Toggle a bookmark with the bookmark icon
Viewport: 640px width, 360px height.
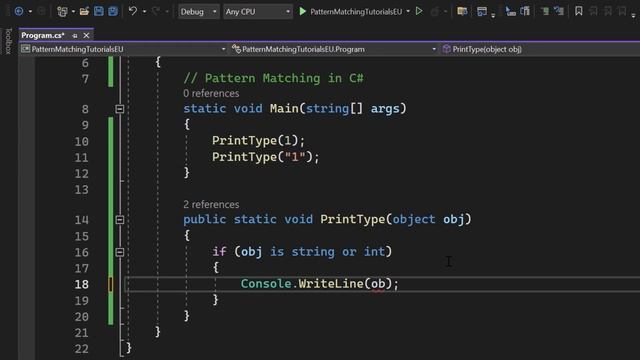(x=579, y=11)
